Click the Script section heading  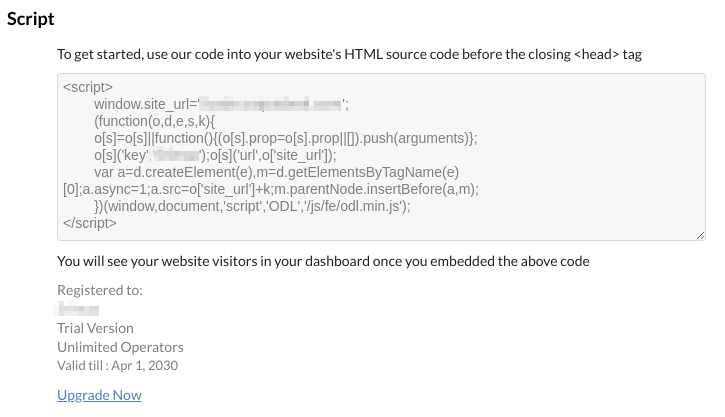click(31, 19)
